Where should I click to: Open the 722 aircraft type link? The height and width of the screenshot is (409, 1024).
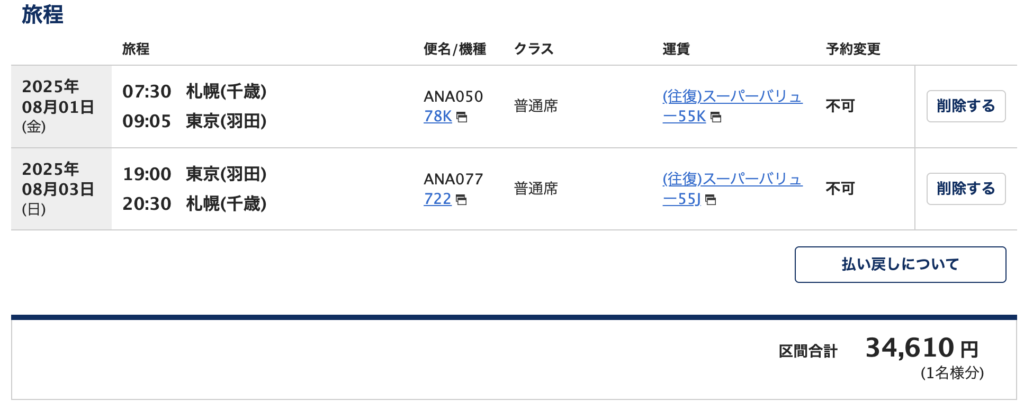click(438, 200)
